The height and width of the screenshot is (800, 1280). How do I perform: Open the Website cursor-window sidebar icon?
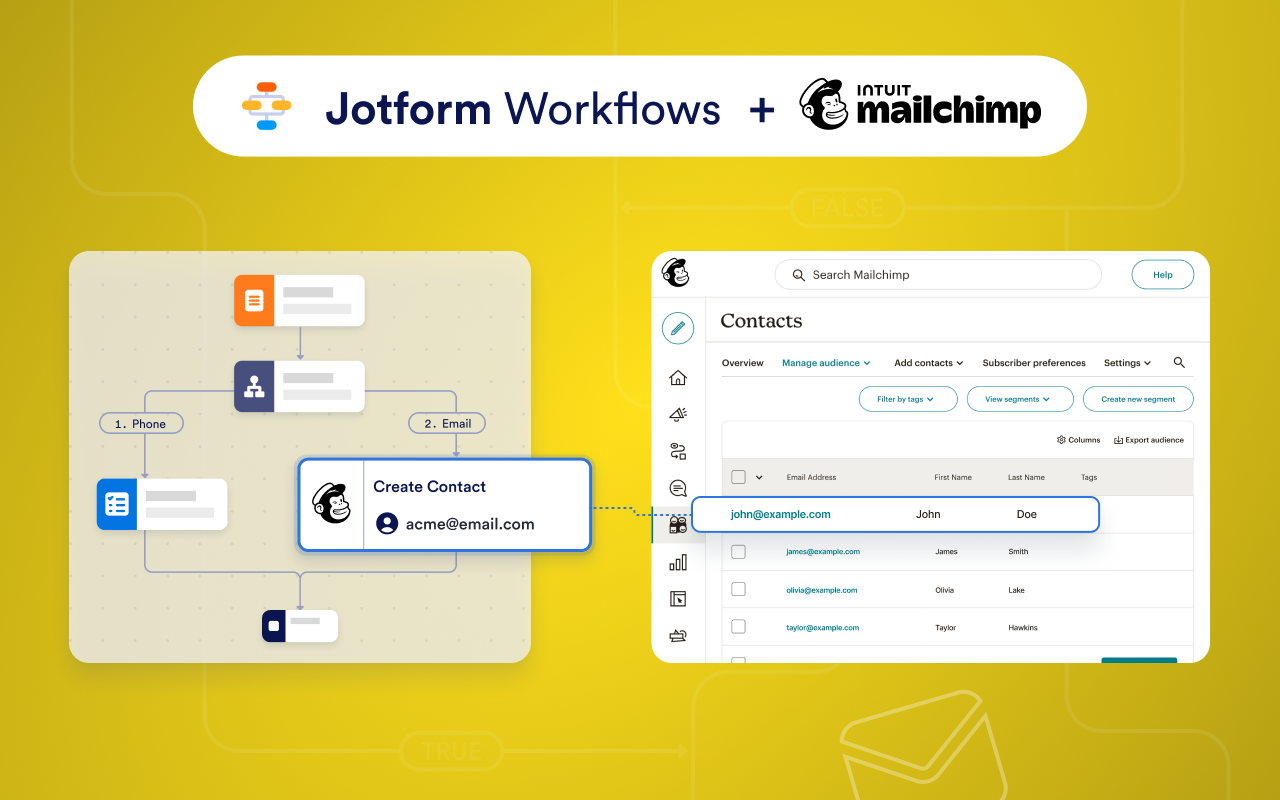click(678, 599)
